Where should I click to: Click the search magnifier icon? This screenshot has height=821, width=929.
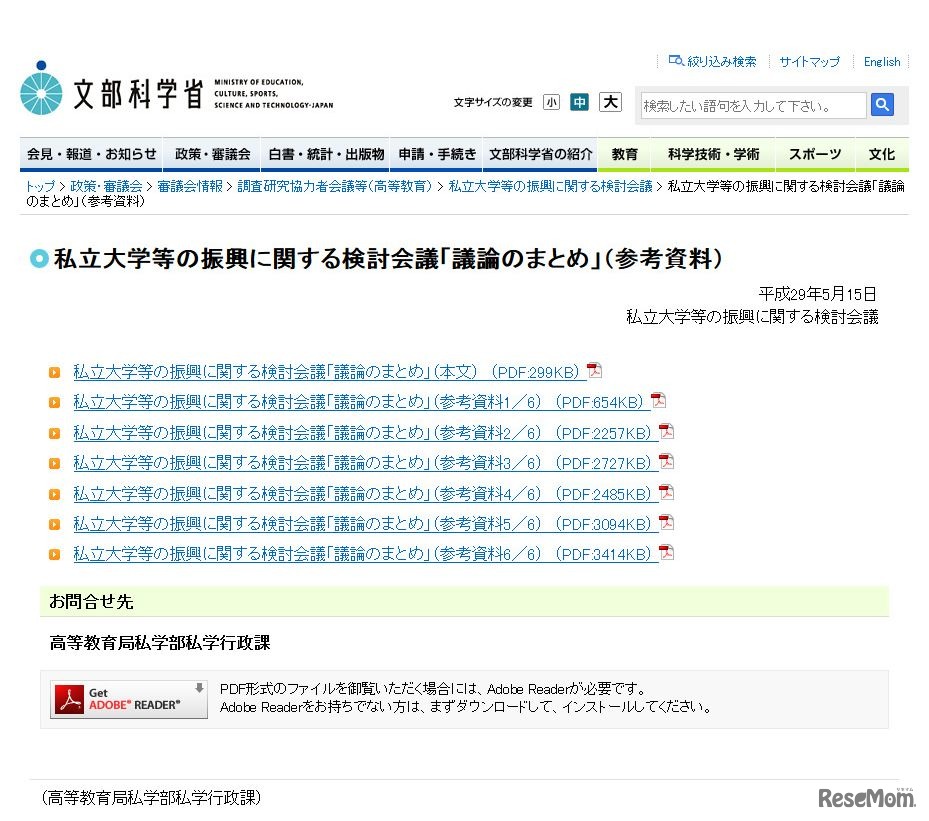coord(881,104)
